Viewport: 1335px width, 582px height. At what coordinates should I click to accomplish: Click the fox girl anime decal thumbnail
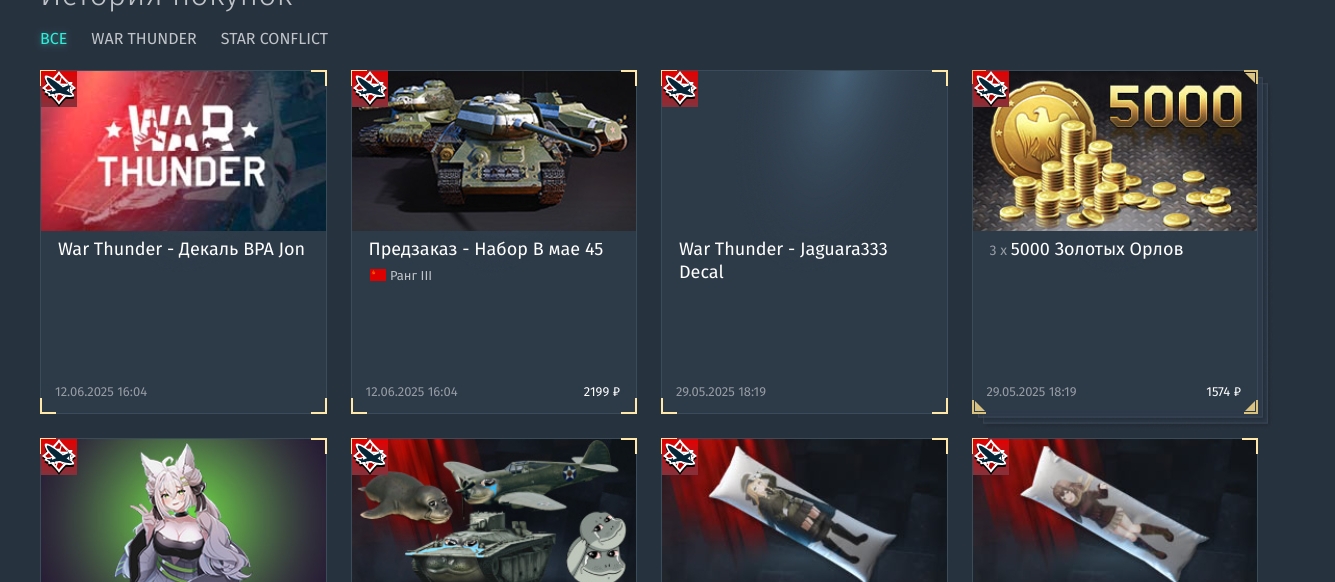(183, 510)
